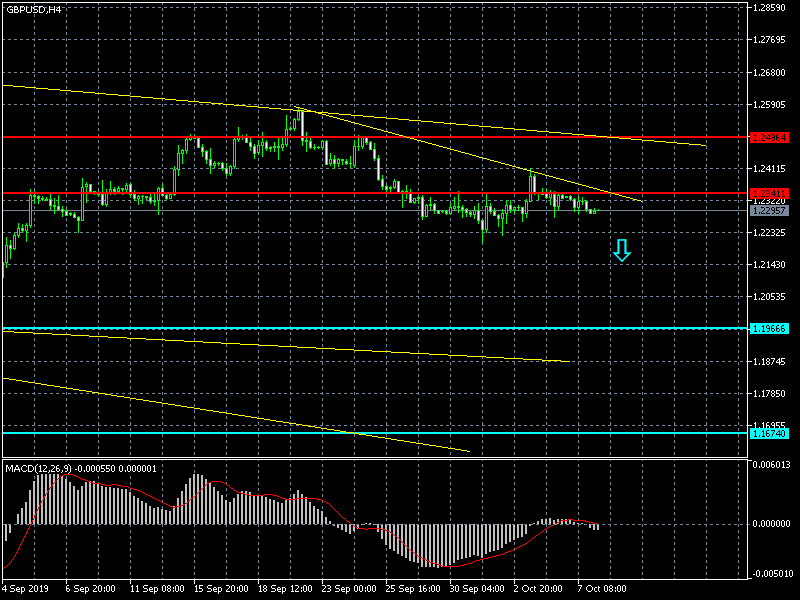Select the red 1.24964 price level tag

pyautogui.click(x=769, y=137)
